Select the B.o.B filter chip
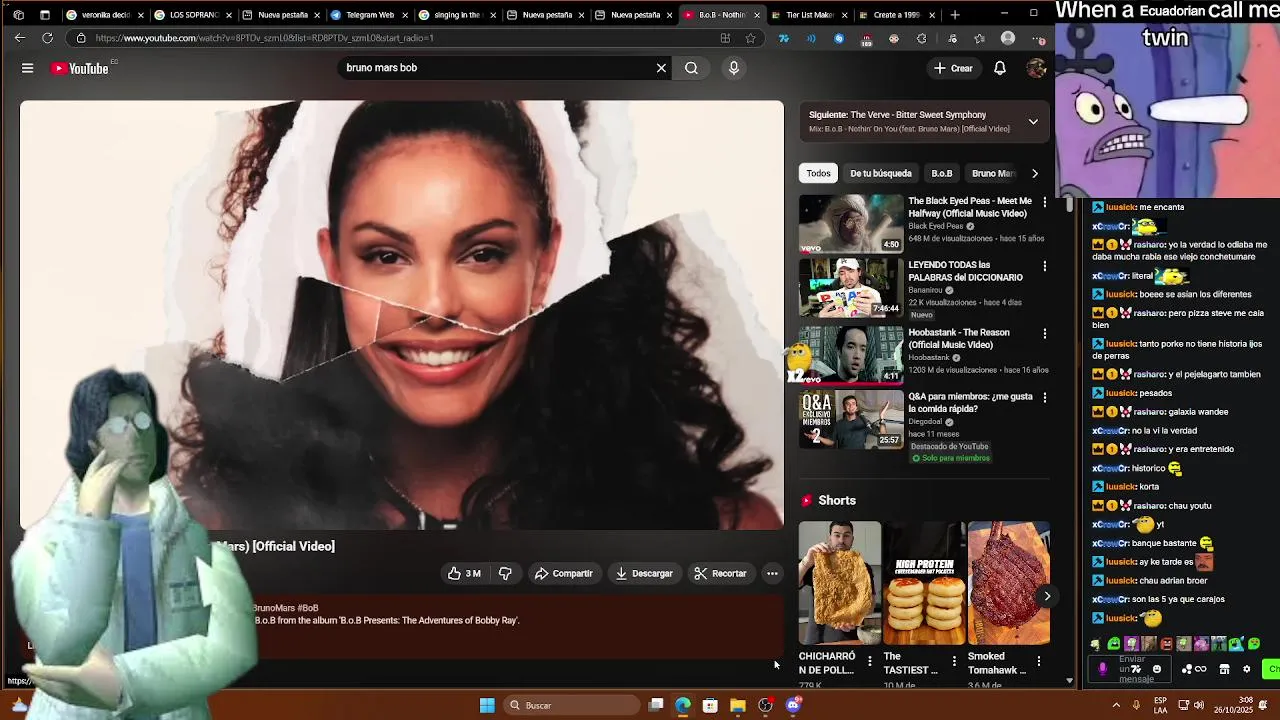 [x=942, y=173]
